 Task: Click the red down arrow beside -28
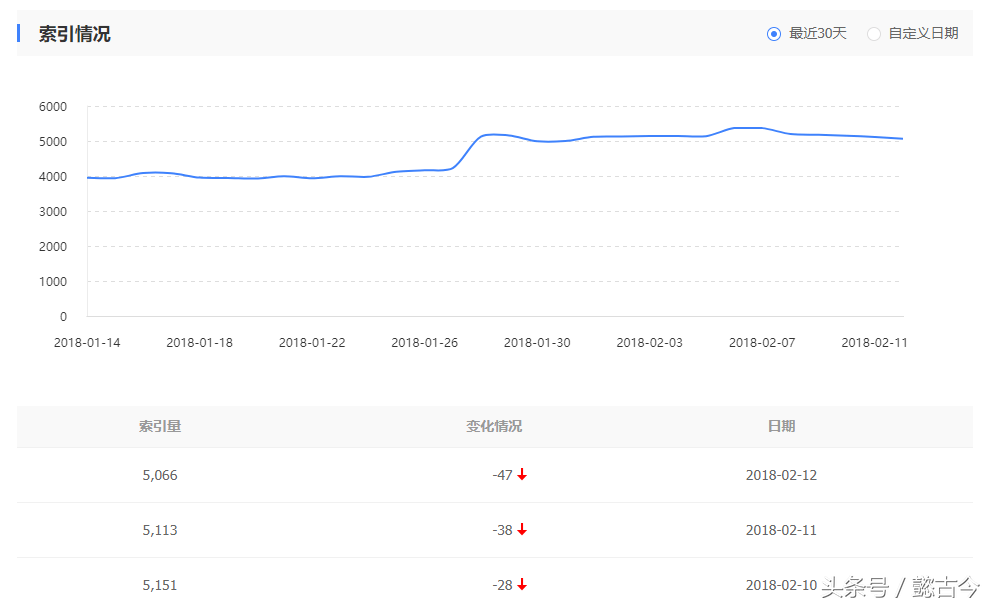[522, 585]
